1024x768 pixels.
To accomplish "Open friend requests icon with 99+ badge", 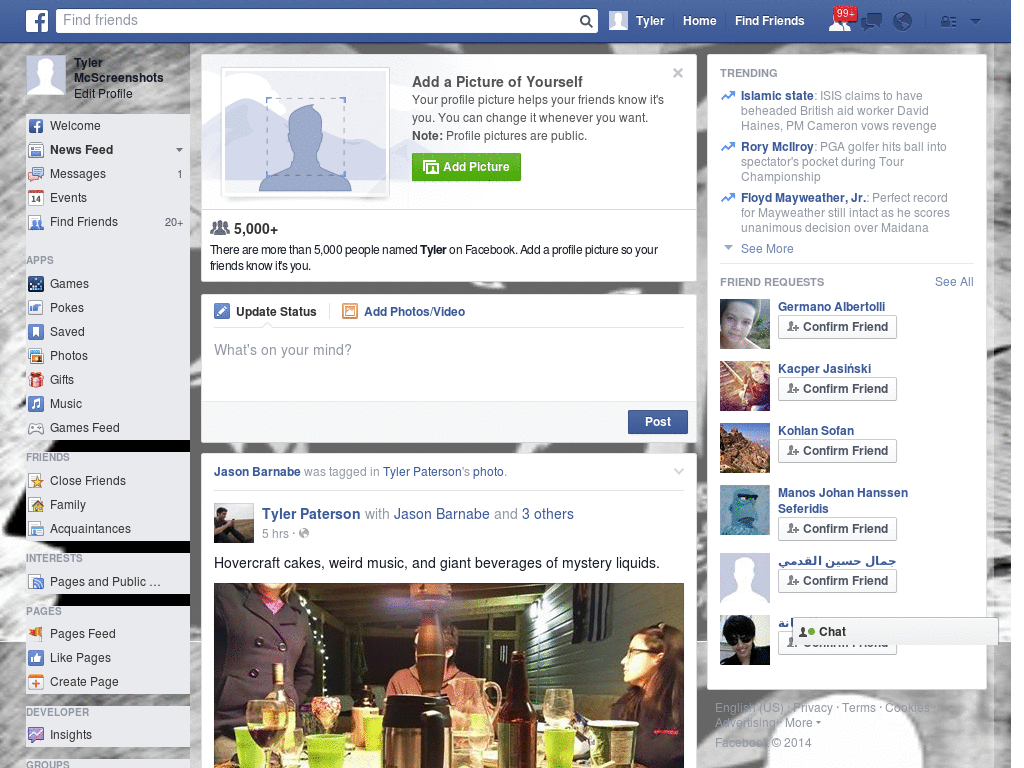I will 840,21.
